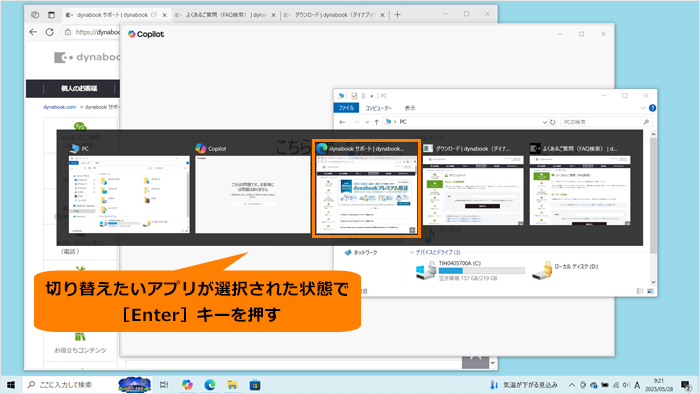Click the PCの検索 search field
This screenshot has width=700, height=394.
point(606,122)
